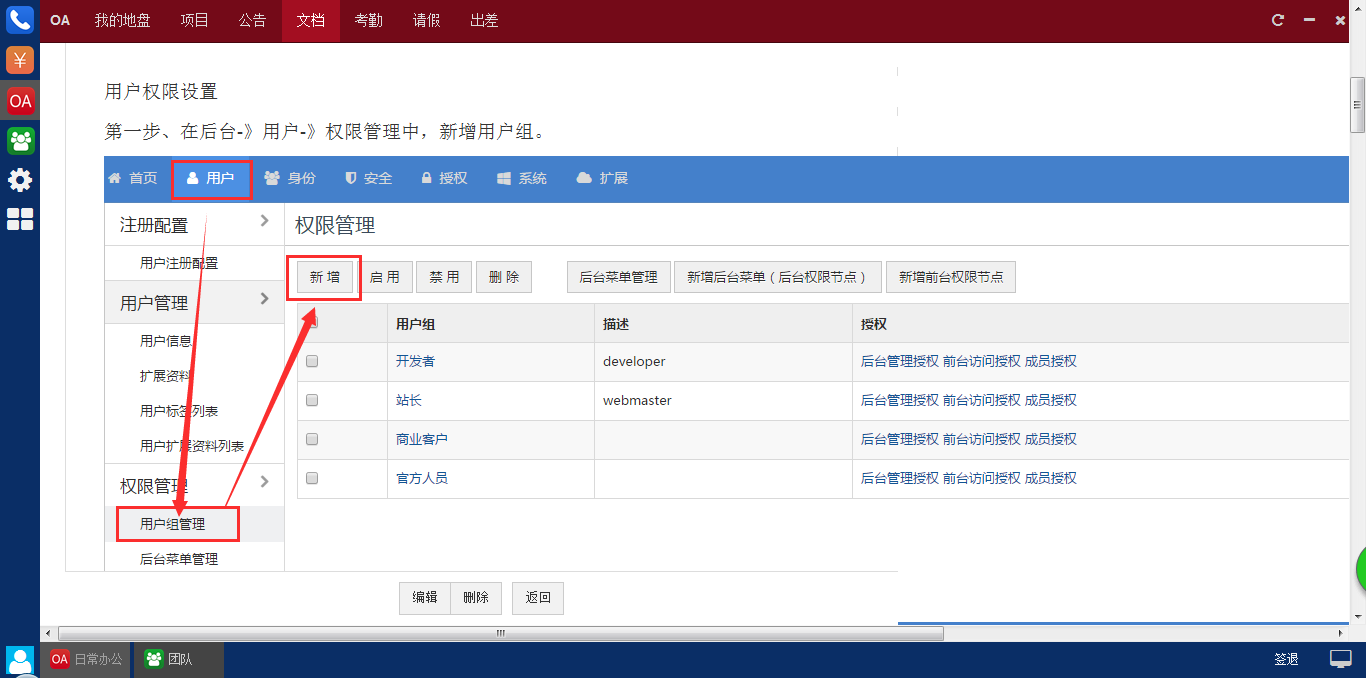Click the horizontal scrollbar thumb
Image resolution: width=1366 pixels, height=678 pixels.
click(x=500, y=633)
